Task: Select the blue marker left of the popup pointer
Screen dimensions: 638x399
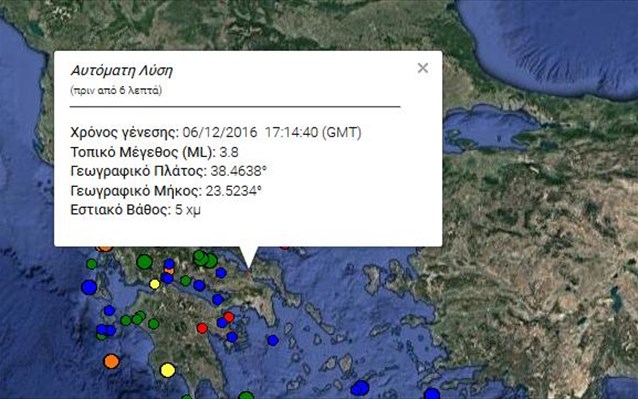Action: [x=221, y=273]
